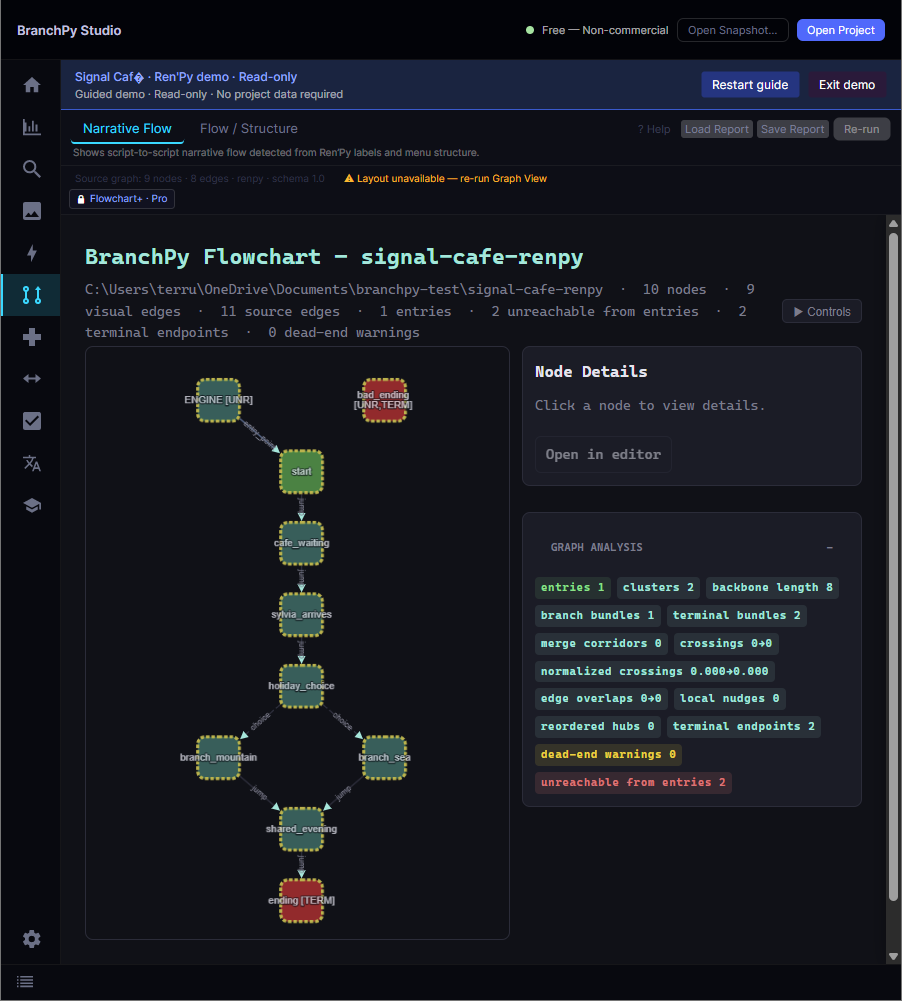902x1001 pixels.
Task: Click the 'local nudges 0' chip
Action: tap(730, 698)
